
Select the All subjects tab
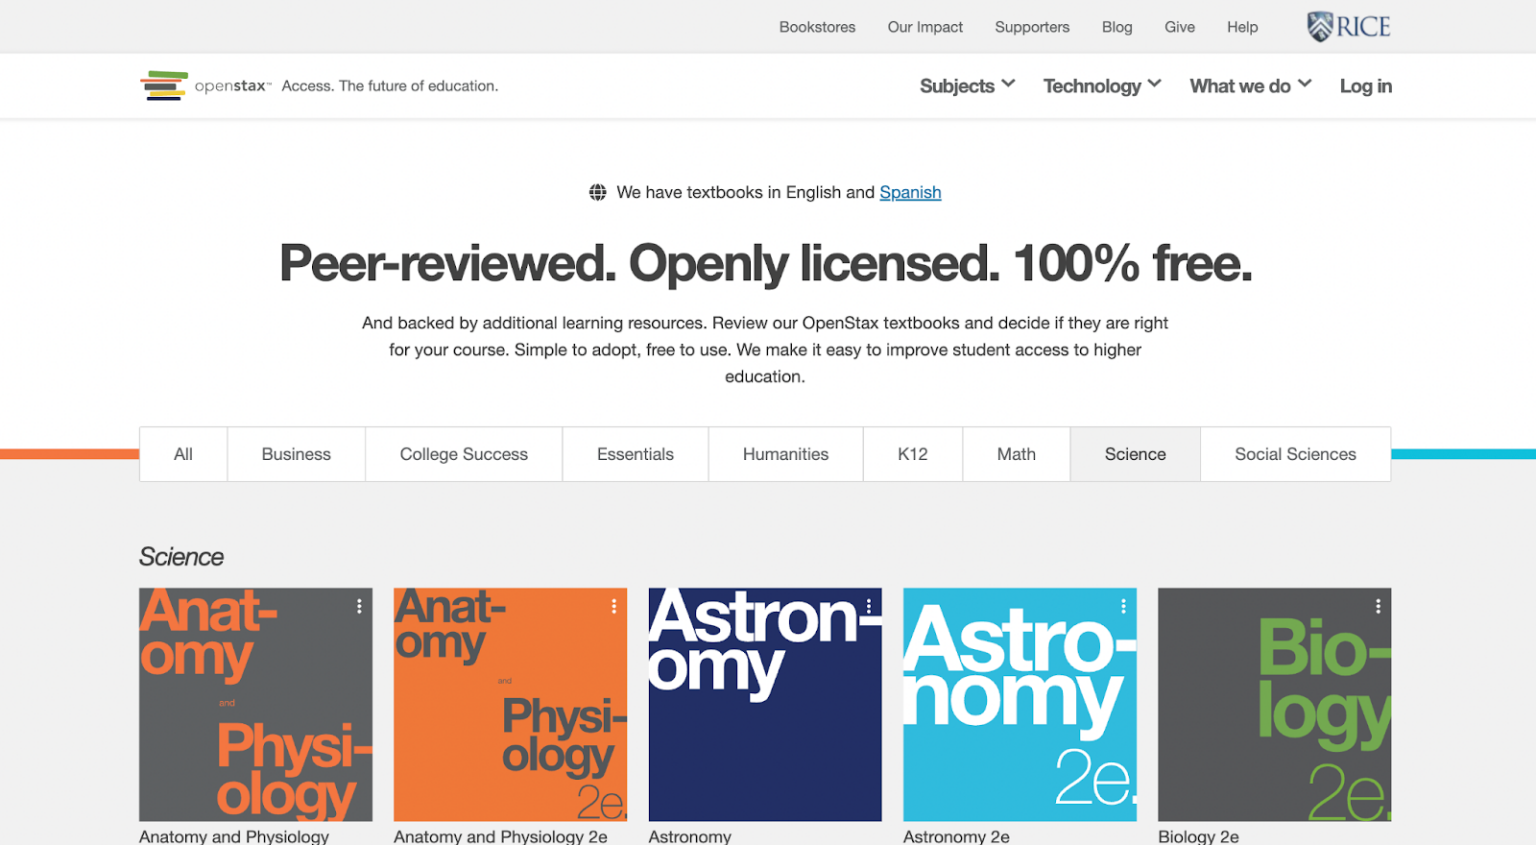[183, 454]
